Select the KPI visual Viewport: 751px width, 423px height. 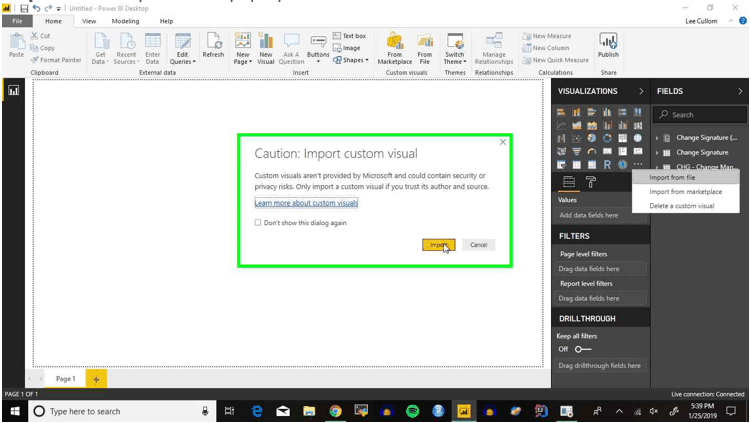pos(637,151)
